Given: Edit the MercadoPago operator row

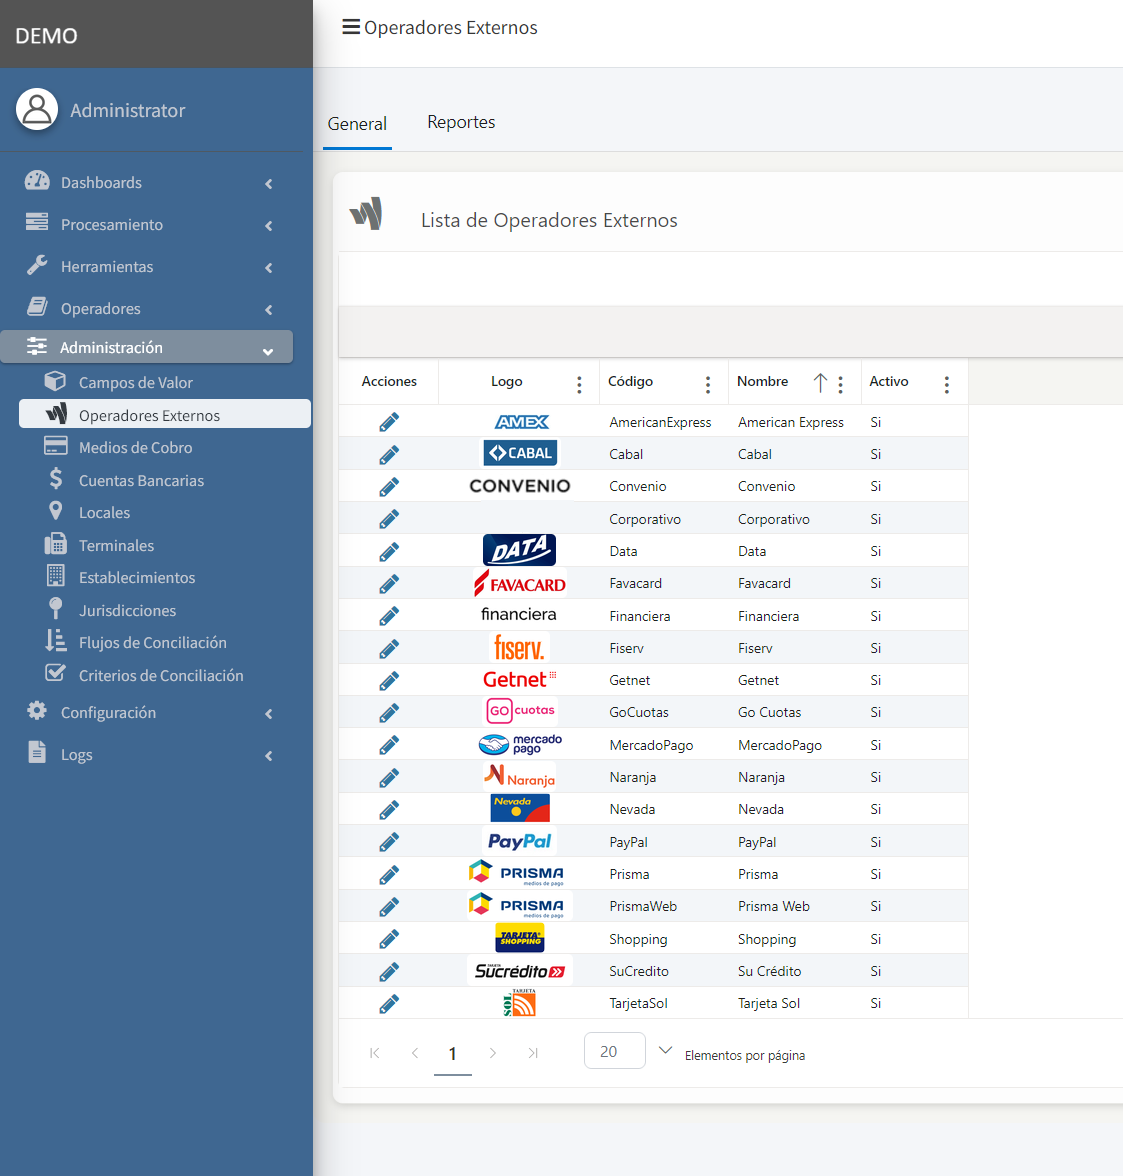Looking at the screenshot, I should click(389, 745).
